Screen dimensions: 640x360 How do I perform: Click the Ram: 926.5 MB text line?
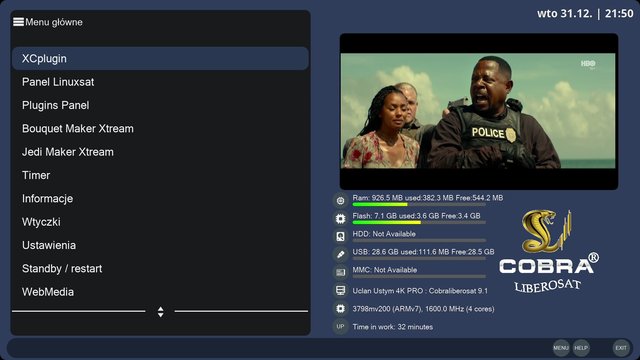click(428, 198)
